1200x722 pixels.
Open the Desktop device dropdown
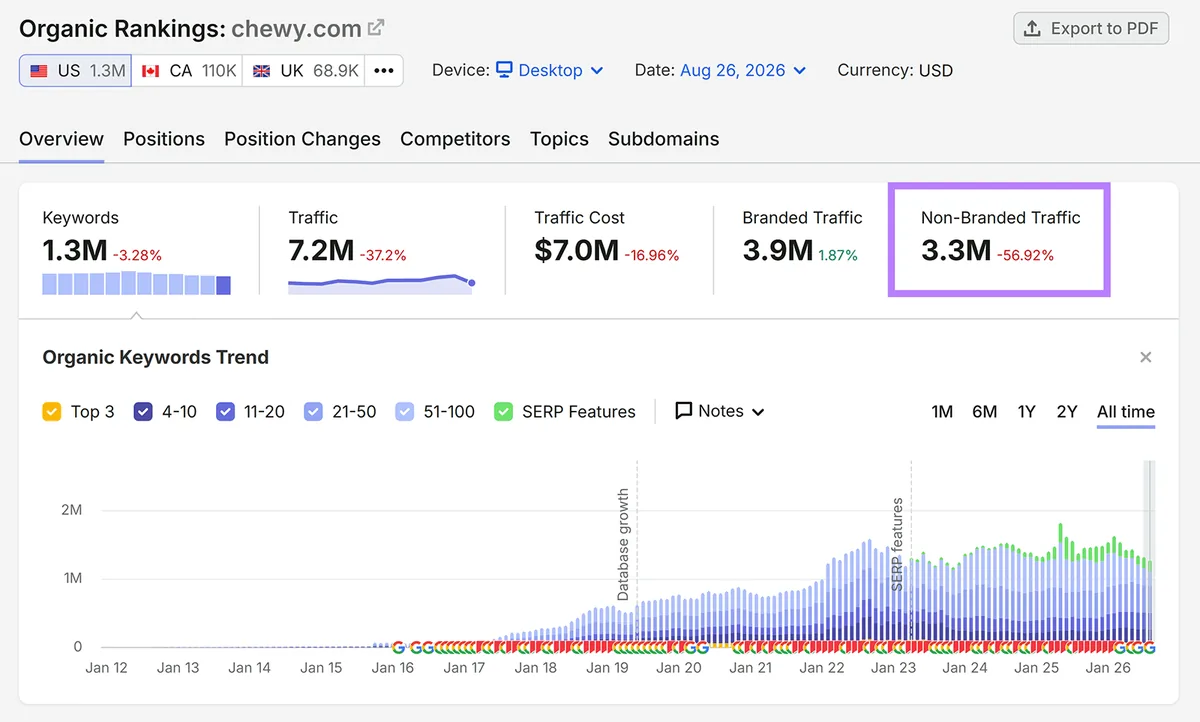tap(549, 71)
